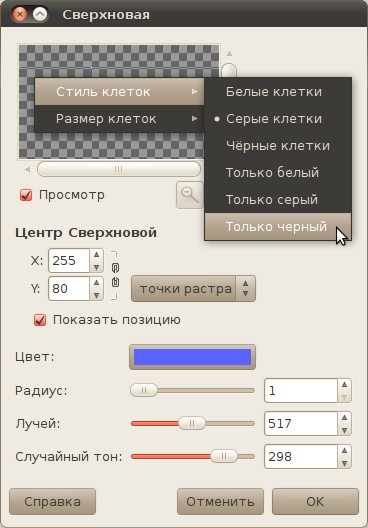Click the preview scroll up arrow

point(229,53)
